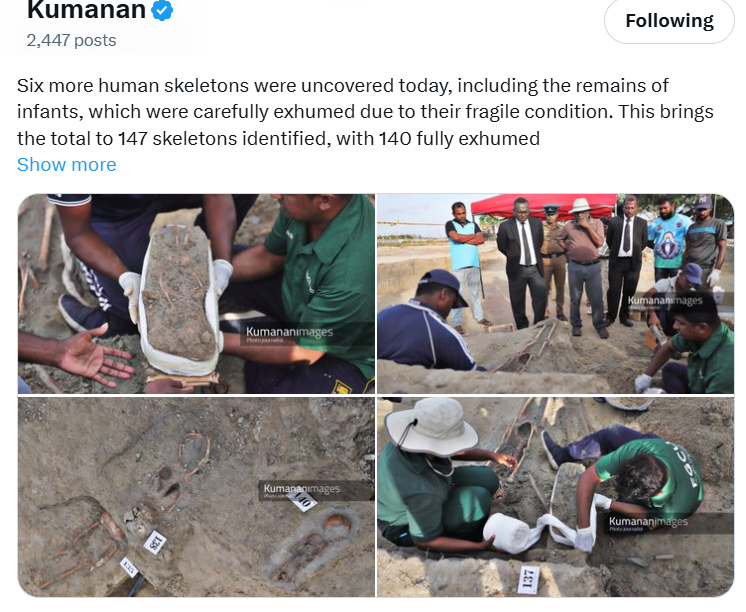The width and height of the screenshot is (746, 612).
Task: Click the bandage roll in the bottom-right photo
Action: click(507, 533)
